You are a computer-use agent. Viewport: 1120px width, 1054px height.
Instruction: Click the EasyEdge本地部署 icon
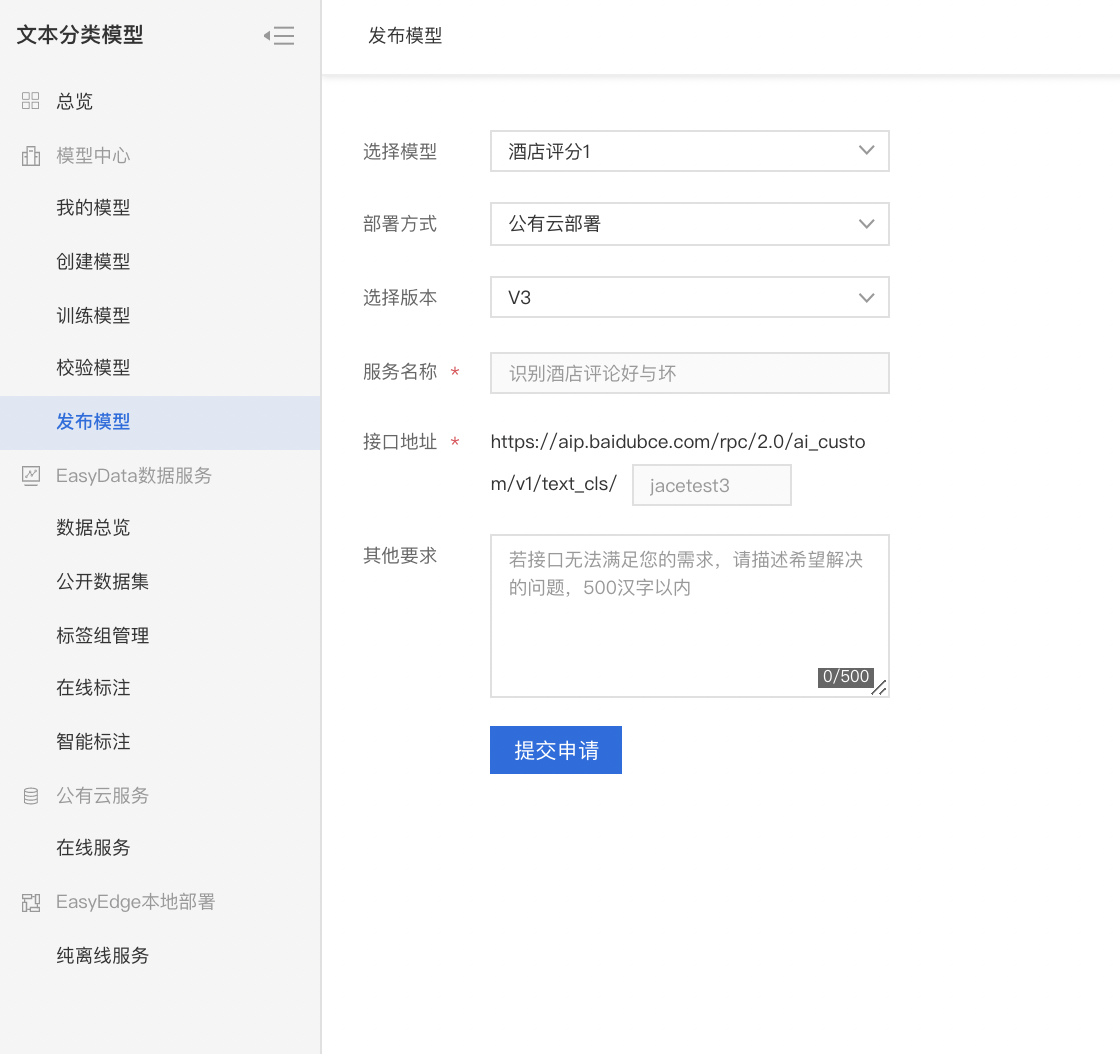31,902
